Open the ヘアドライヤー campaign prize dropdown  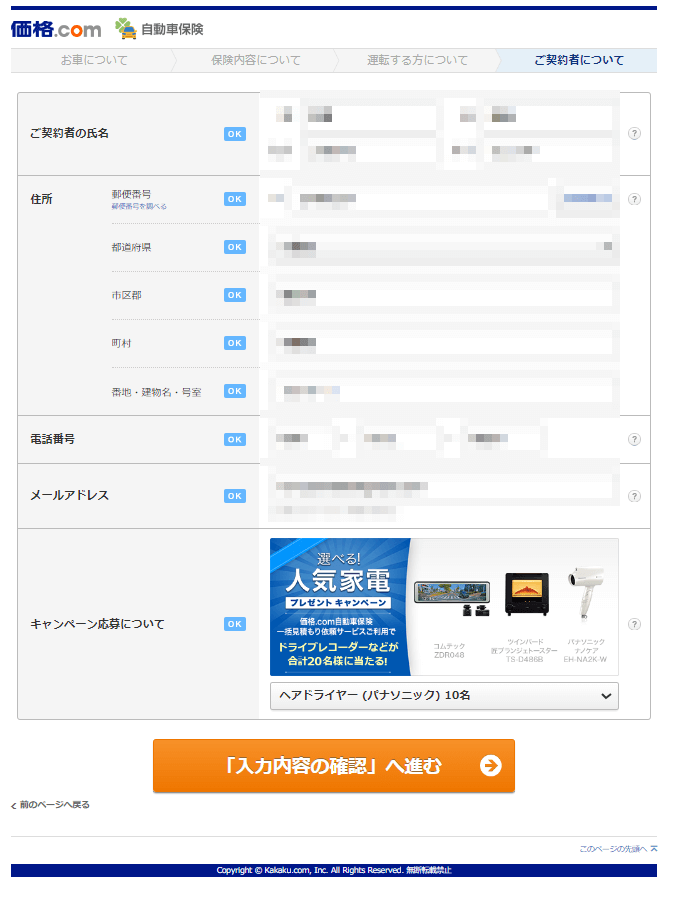(x=444, y=696)
